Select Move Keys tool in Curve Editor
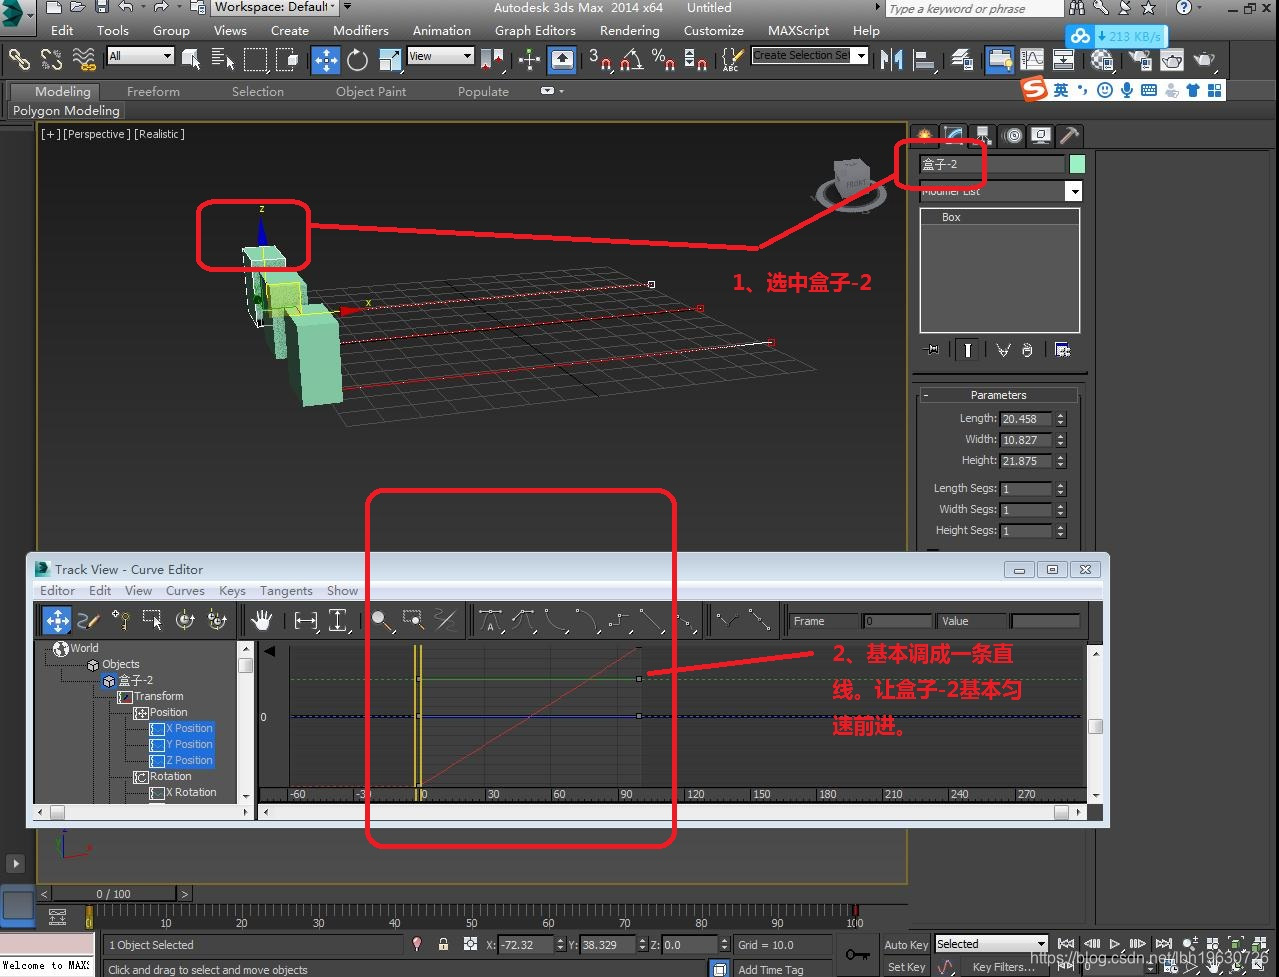 coord(57,621)
